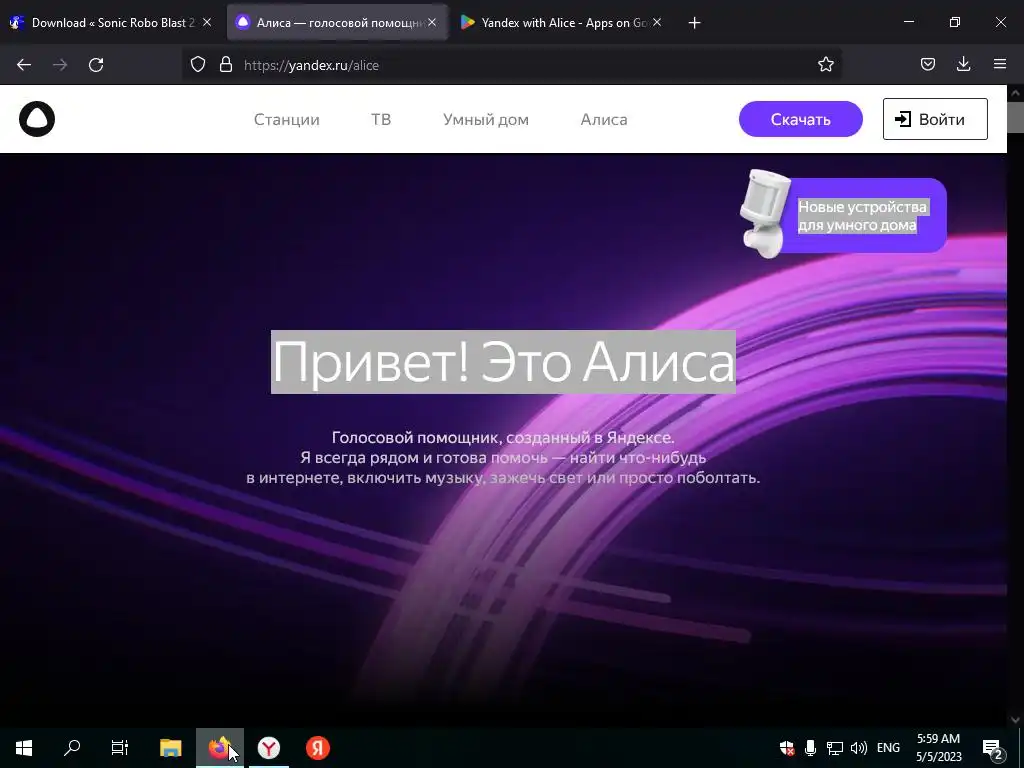The height and width of the screenshot is (768, 1024).
Task: Open the Новые устройства для умного дома banner
Action: coord(843,216)
